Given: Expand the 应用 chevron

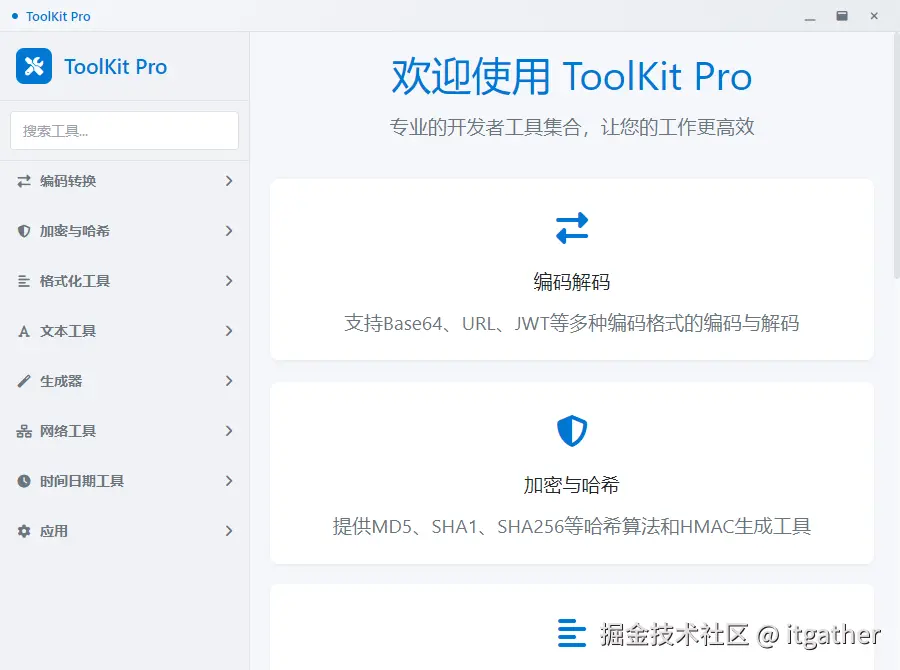Looking at the screenshot, I should pos(228,530).
